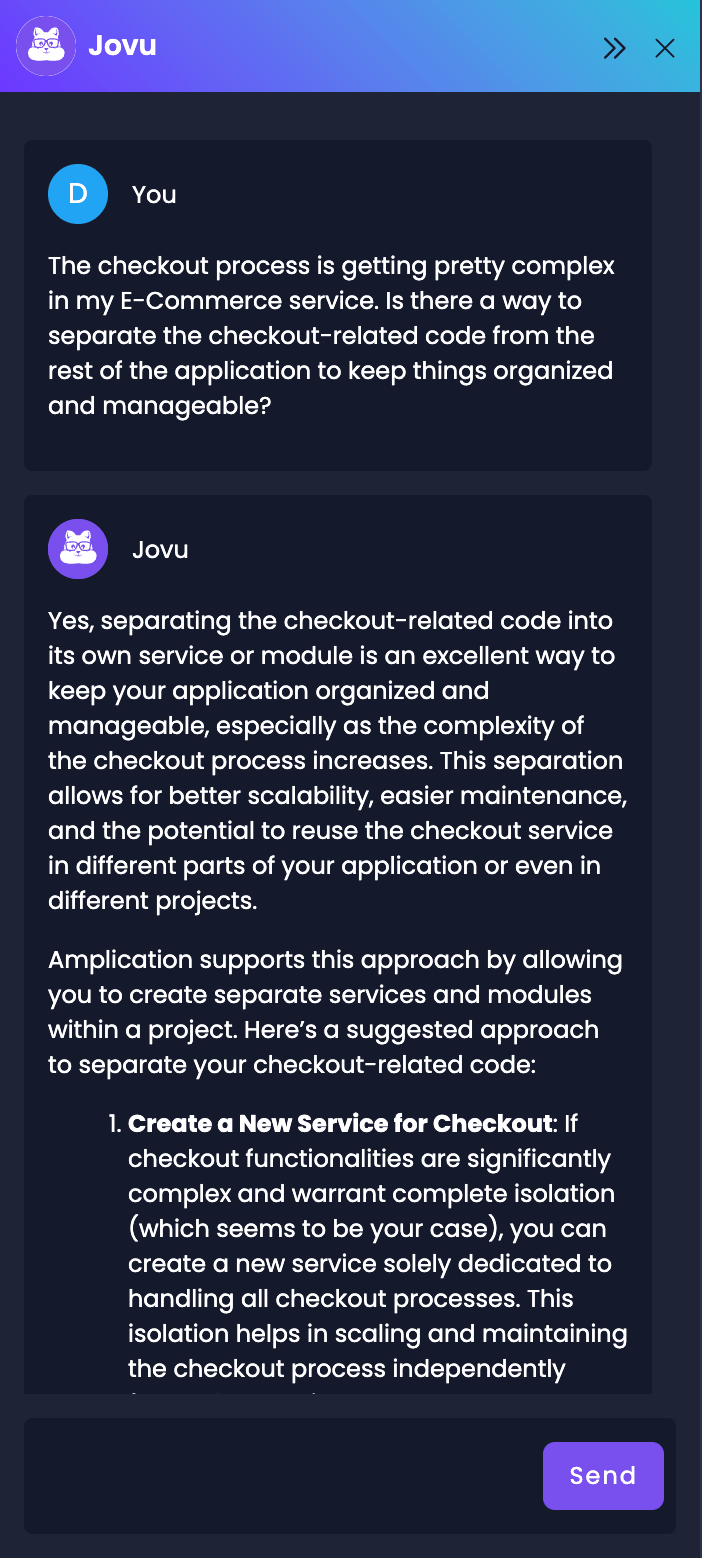Close the Jovu chat with the X
Image resolution: width=702 pixels, height=1558 pixels.
[x=665, y=47]
